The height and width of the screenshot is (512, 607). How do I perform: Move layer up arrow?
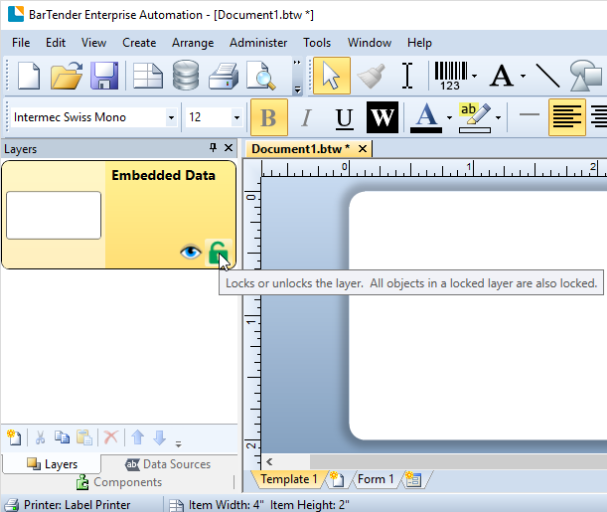[x=138, y=438]
